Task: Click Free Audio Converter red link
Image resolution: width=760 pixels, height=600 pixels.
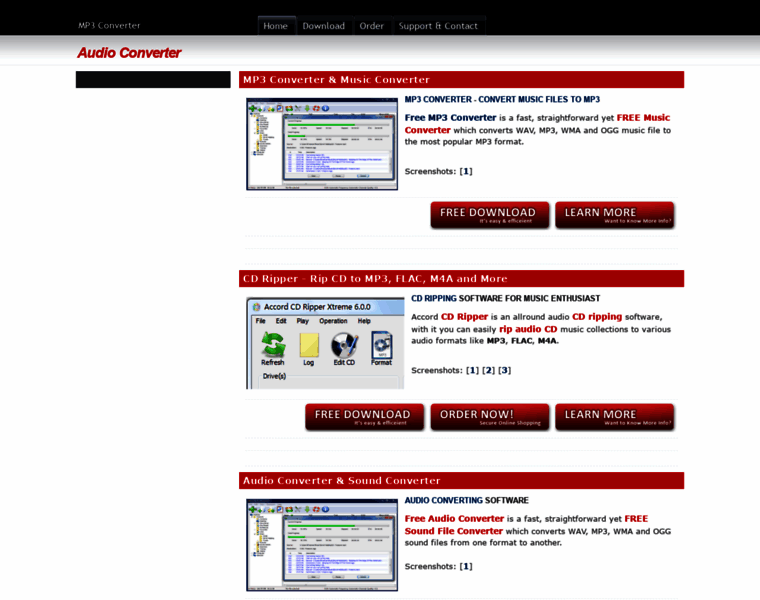Action: pyautogui.click(x=454, y=519)
